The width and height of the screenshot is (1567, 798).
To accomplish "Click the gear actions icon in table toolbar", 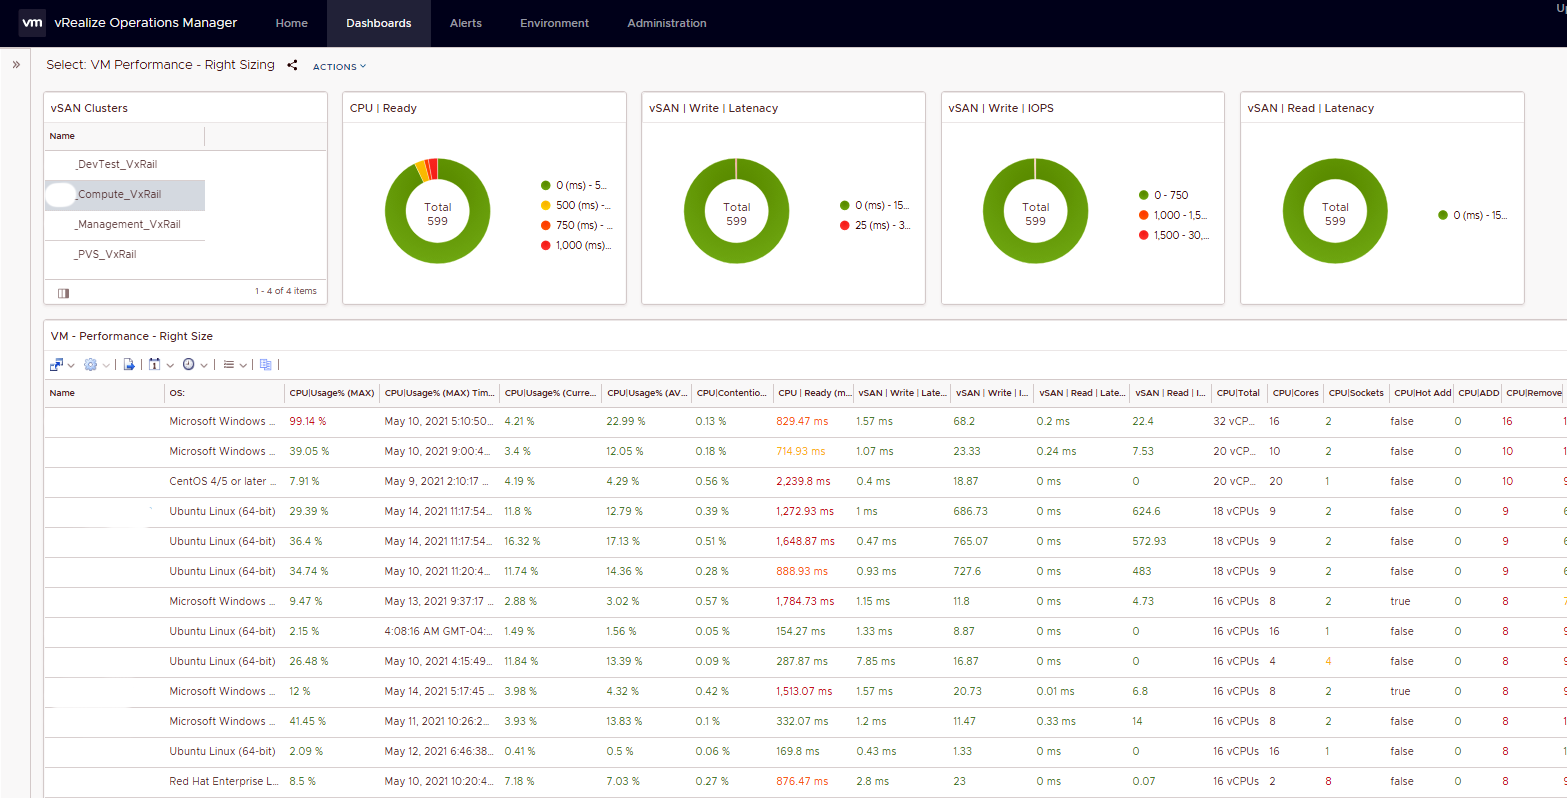I will (x=90, y=365).
